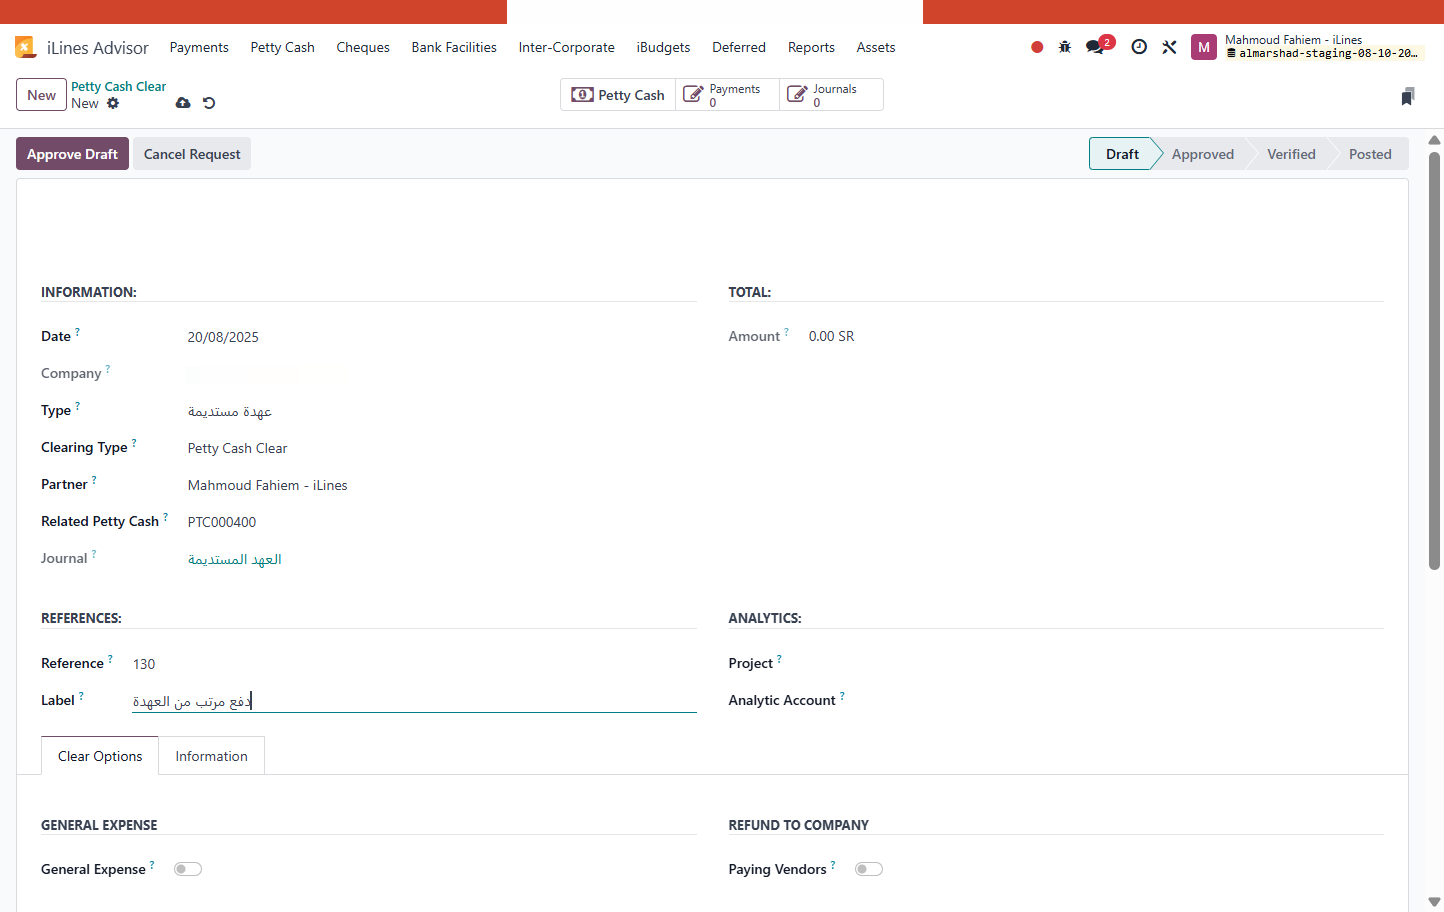Click the cloud save record icon
1444x912 pixels.
(183, 103)
